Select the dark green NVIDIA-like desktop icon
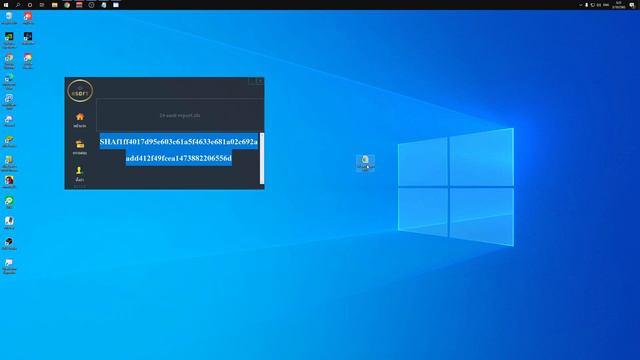 pyautogui.click(x=9, y=40)
